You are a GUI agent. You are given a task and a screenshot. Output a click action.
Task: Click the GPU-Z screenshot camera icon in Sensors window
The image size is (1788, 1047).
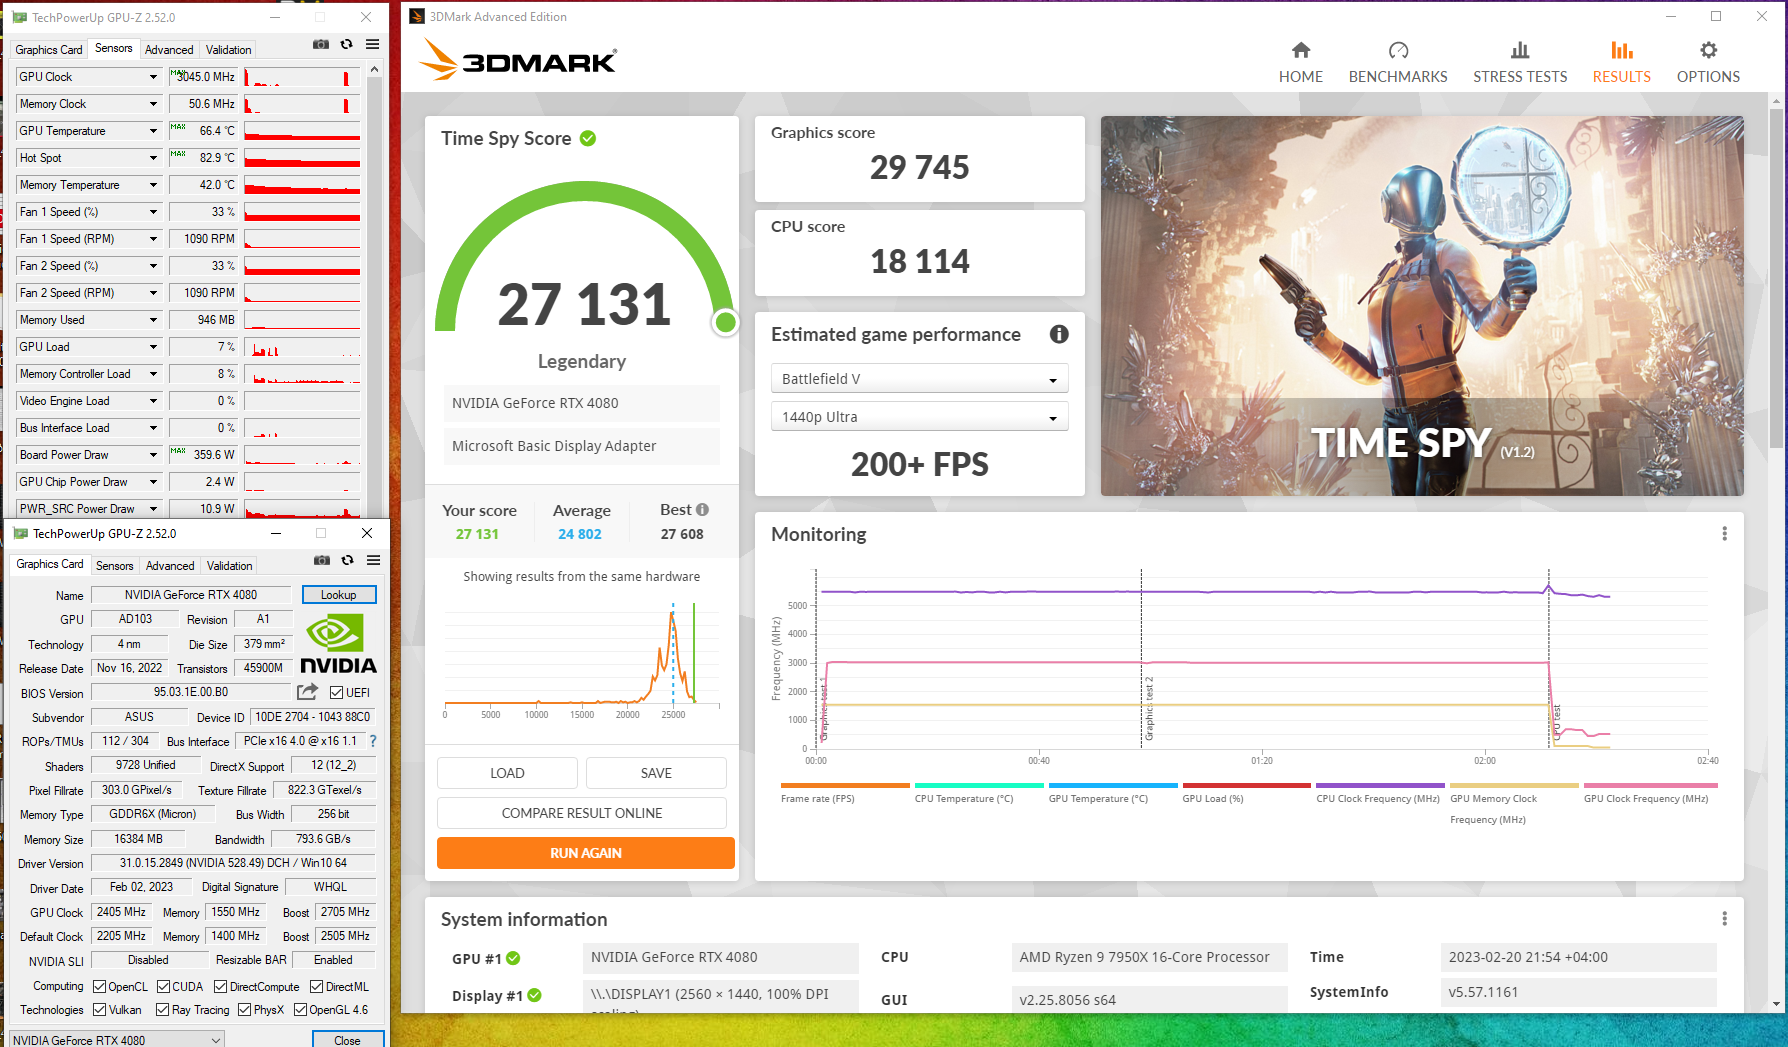(321, 45)
